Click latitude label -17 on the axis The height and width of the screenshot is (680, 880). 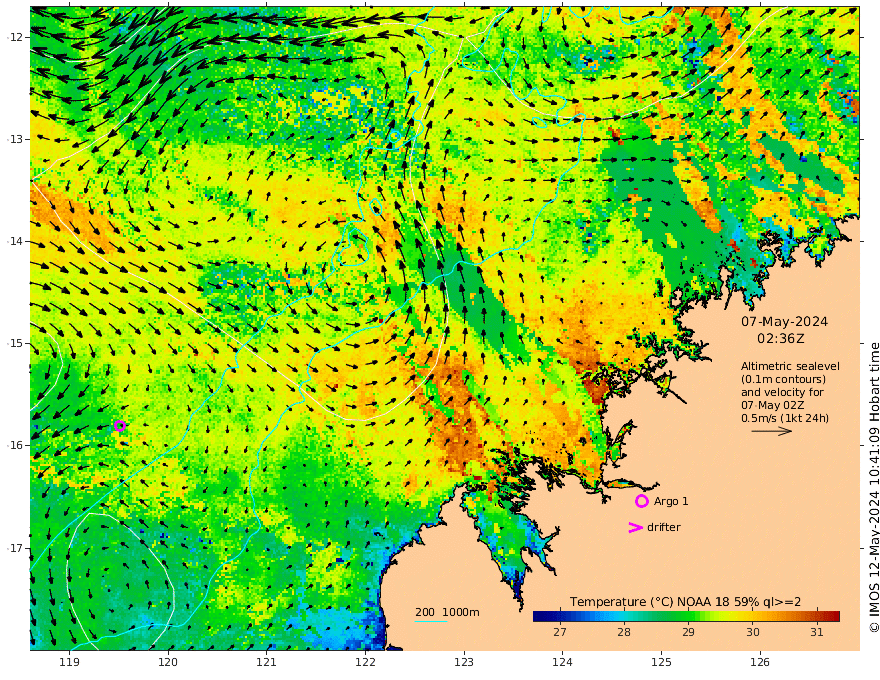point(15,548)
